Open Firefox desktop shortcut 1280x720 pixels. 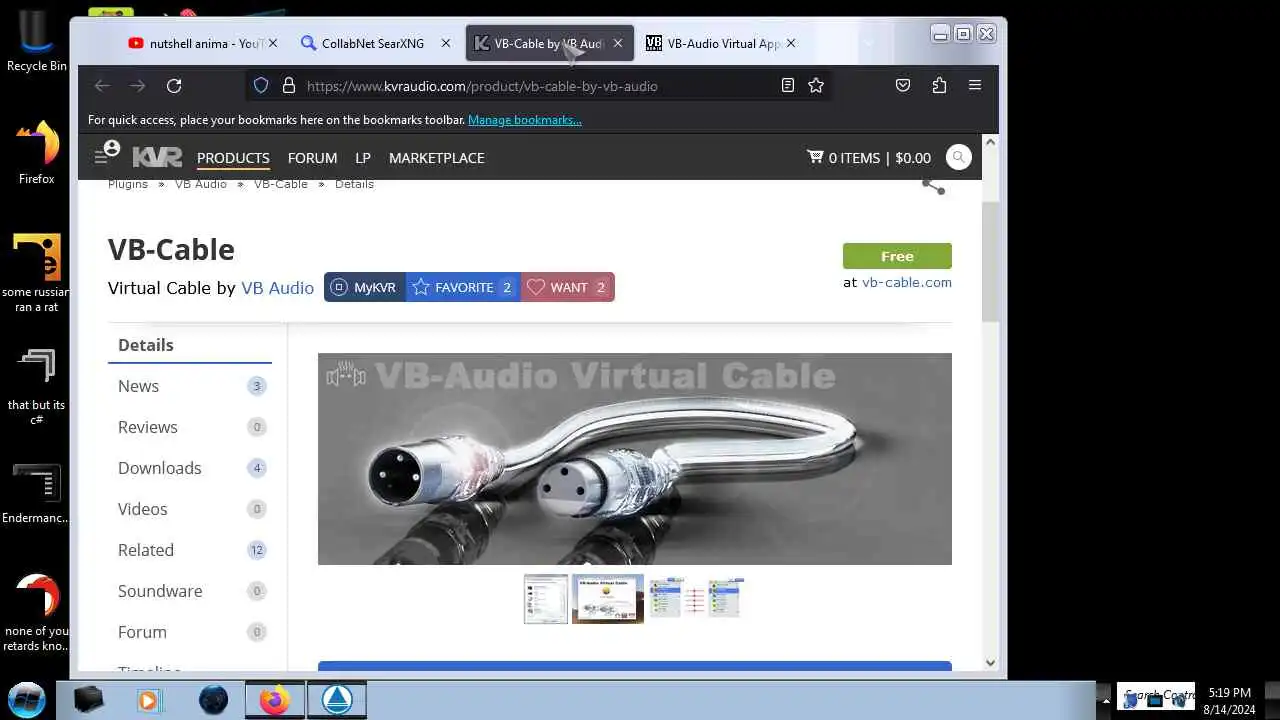coord(37,153)
